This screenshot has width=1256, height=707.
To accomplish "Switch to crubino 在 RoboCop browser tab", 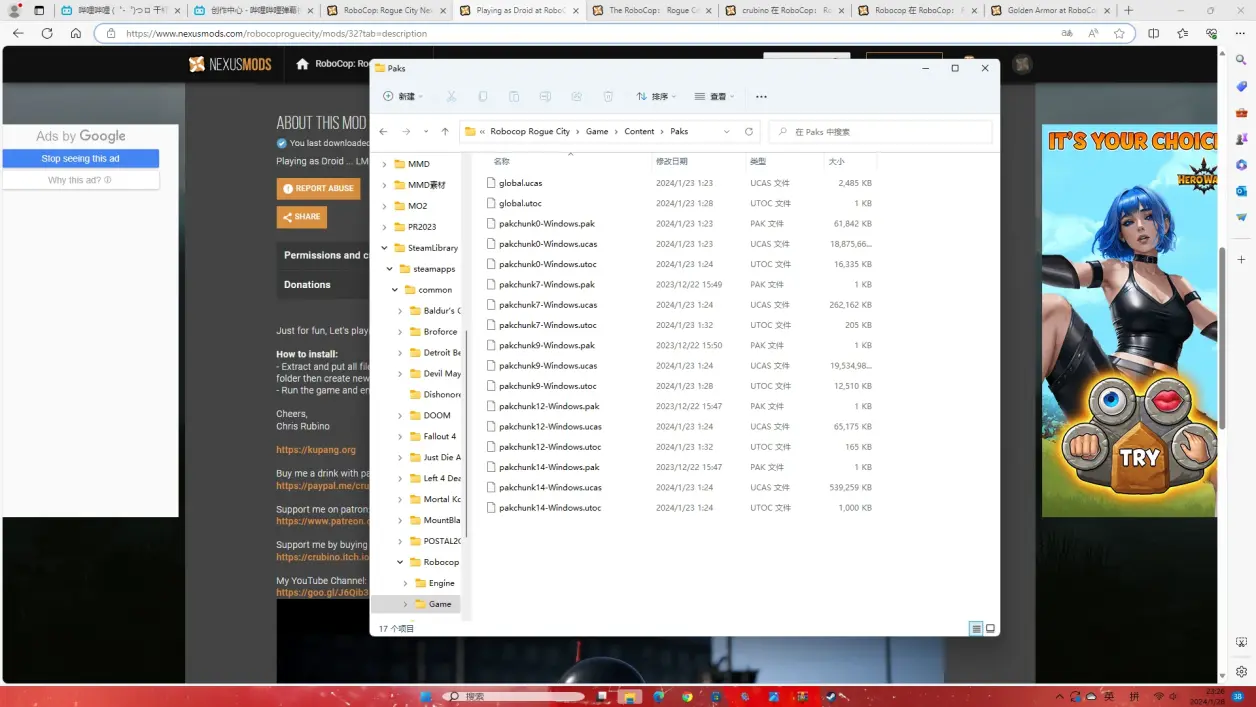I will (785, 10).
